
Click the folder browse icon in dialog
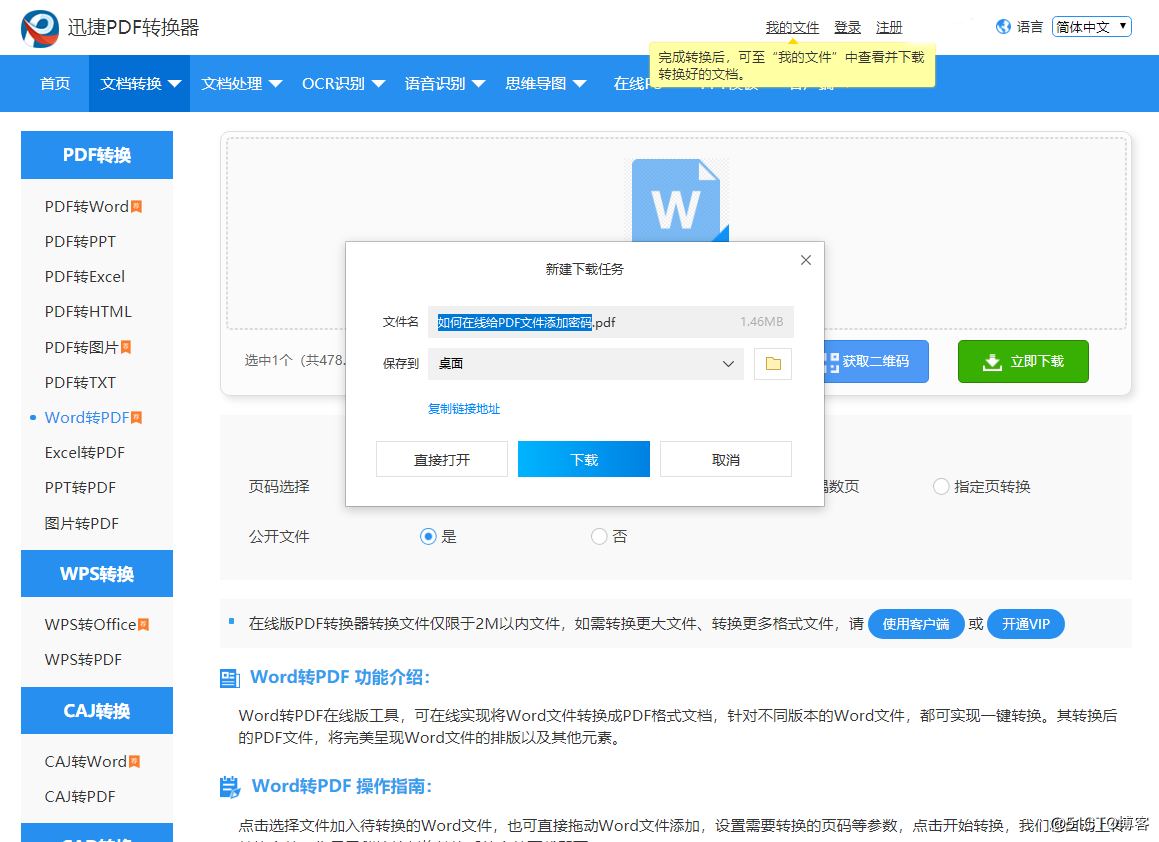[773, 364]
